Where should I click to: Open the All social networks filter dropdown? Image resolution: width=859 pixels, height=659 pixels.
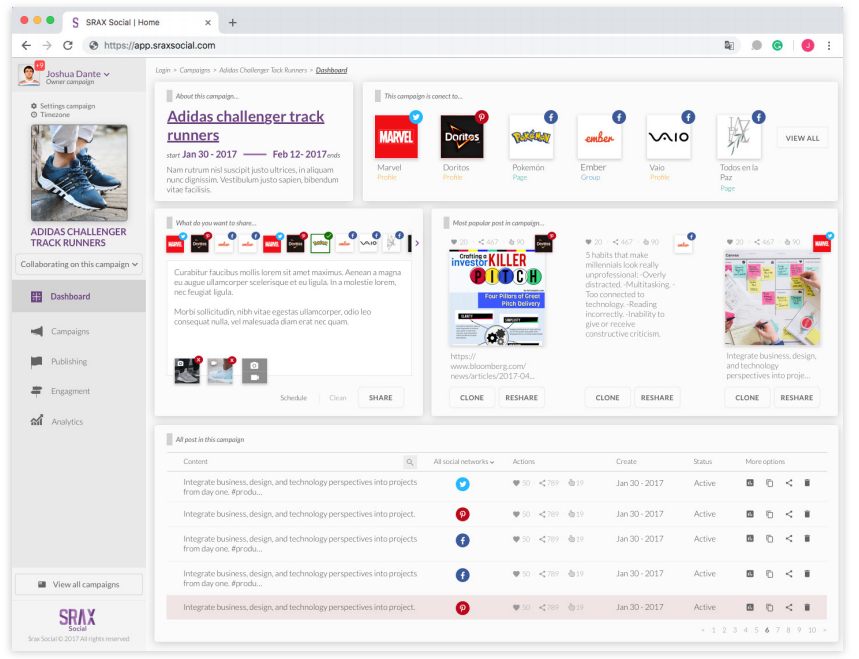pyautogui.click(x=464, y=462)
